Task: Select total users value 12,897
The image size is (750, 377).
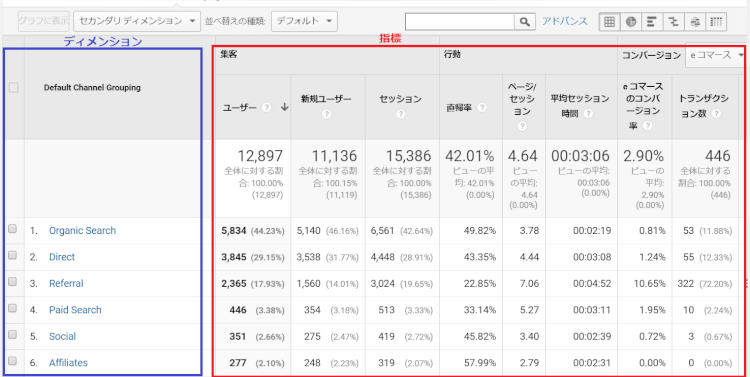Action: pyautogui.click(x=260, y=155)
